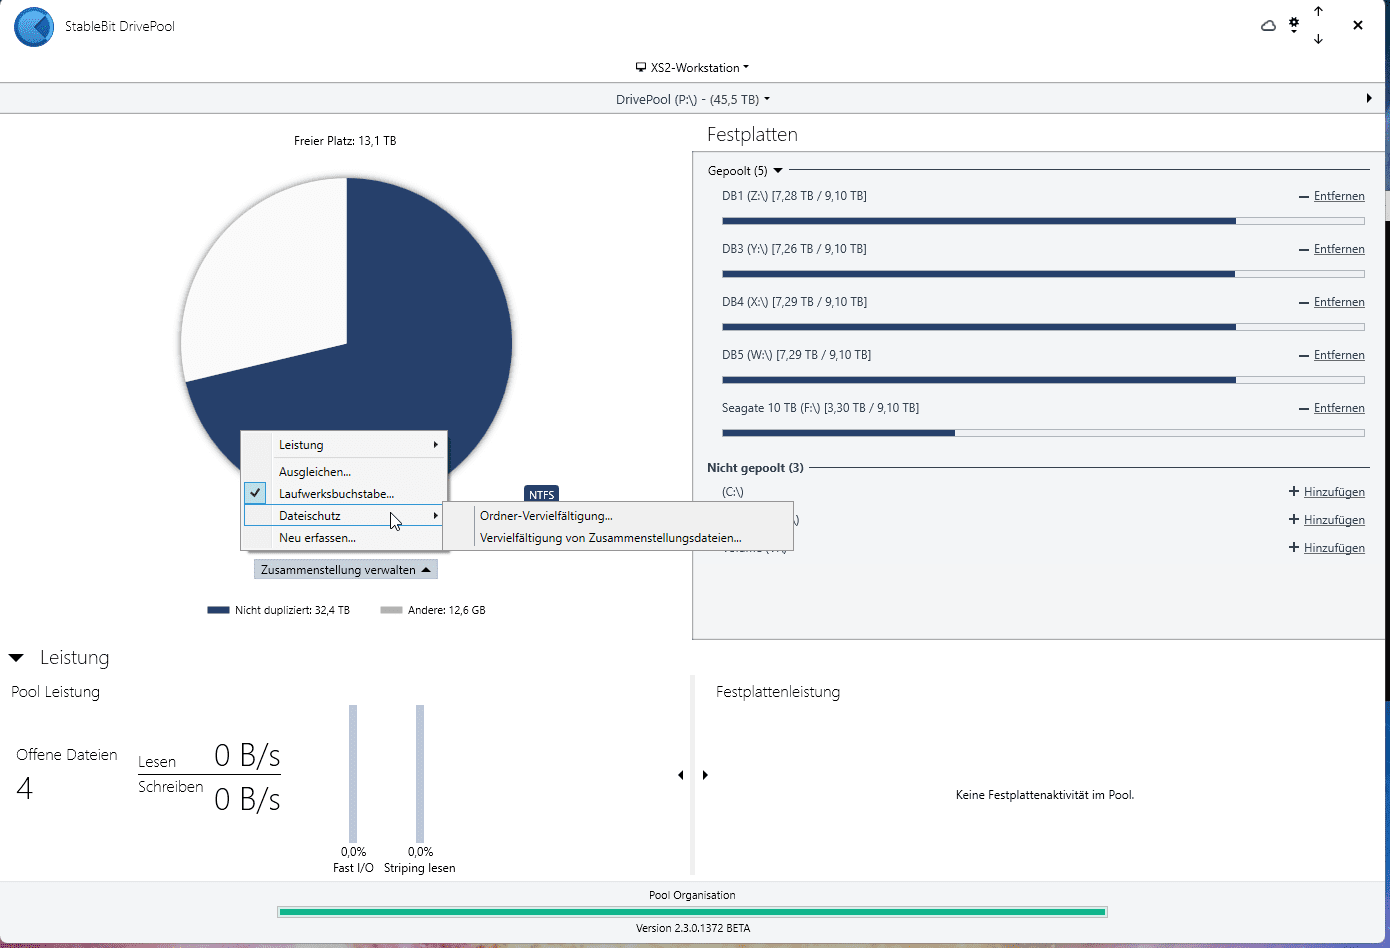Click the right arrow of Festplattenleistung pane
The height and width of the screenshot is (948, 1390).
pos(705,775)
